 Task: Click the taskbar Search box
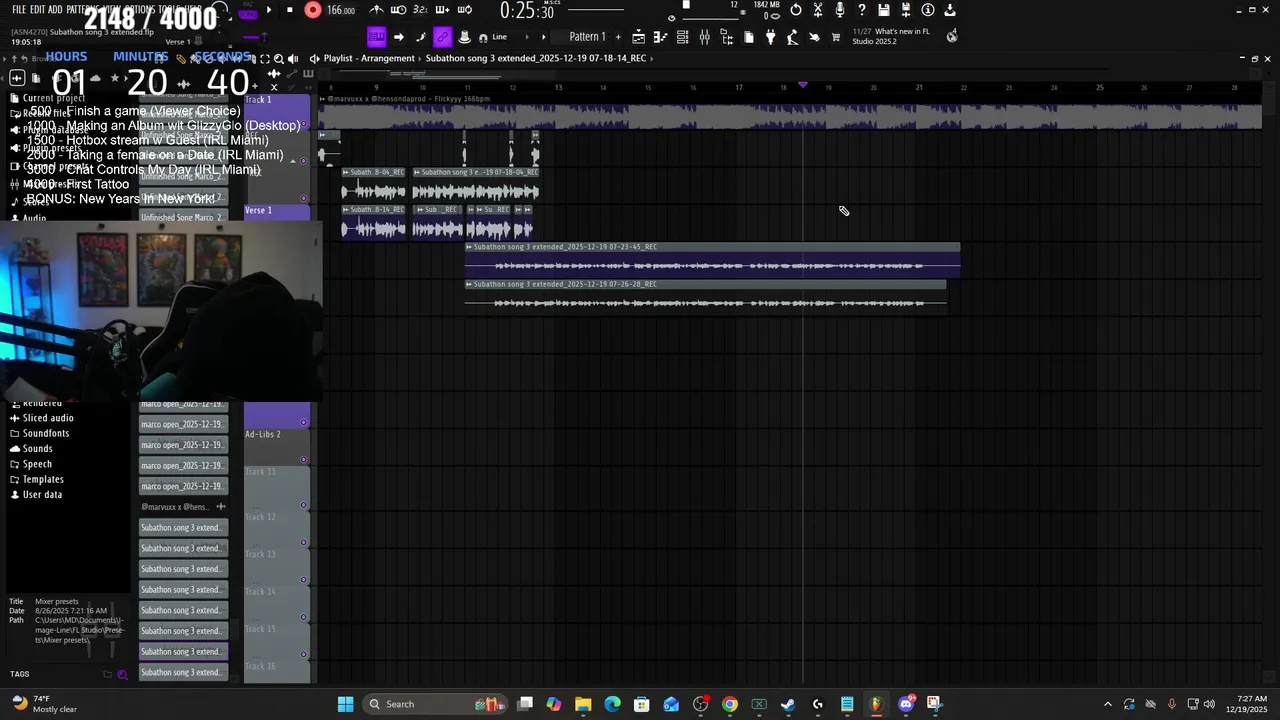(433, 704)
